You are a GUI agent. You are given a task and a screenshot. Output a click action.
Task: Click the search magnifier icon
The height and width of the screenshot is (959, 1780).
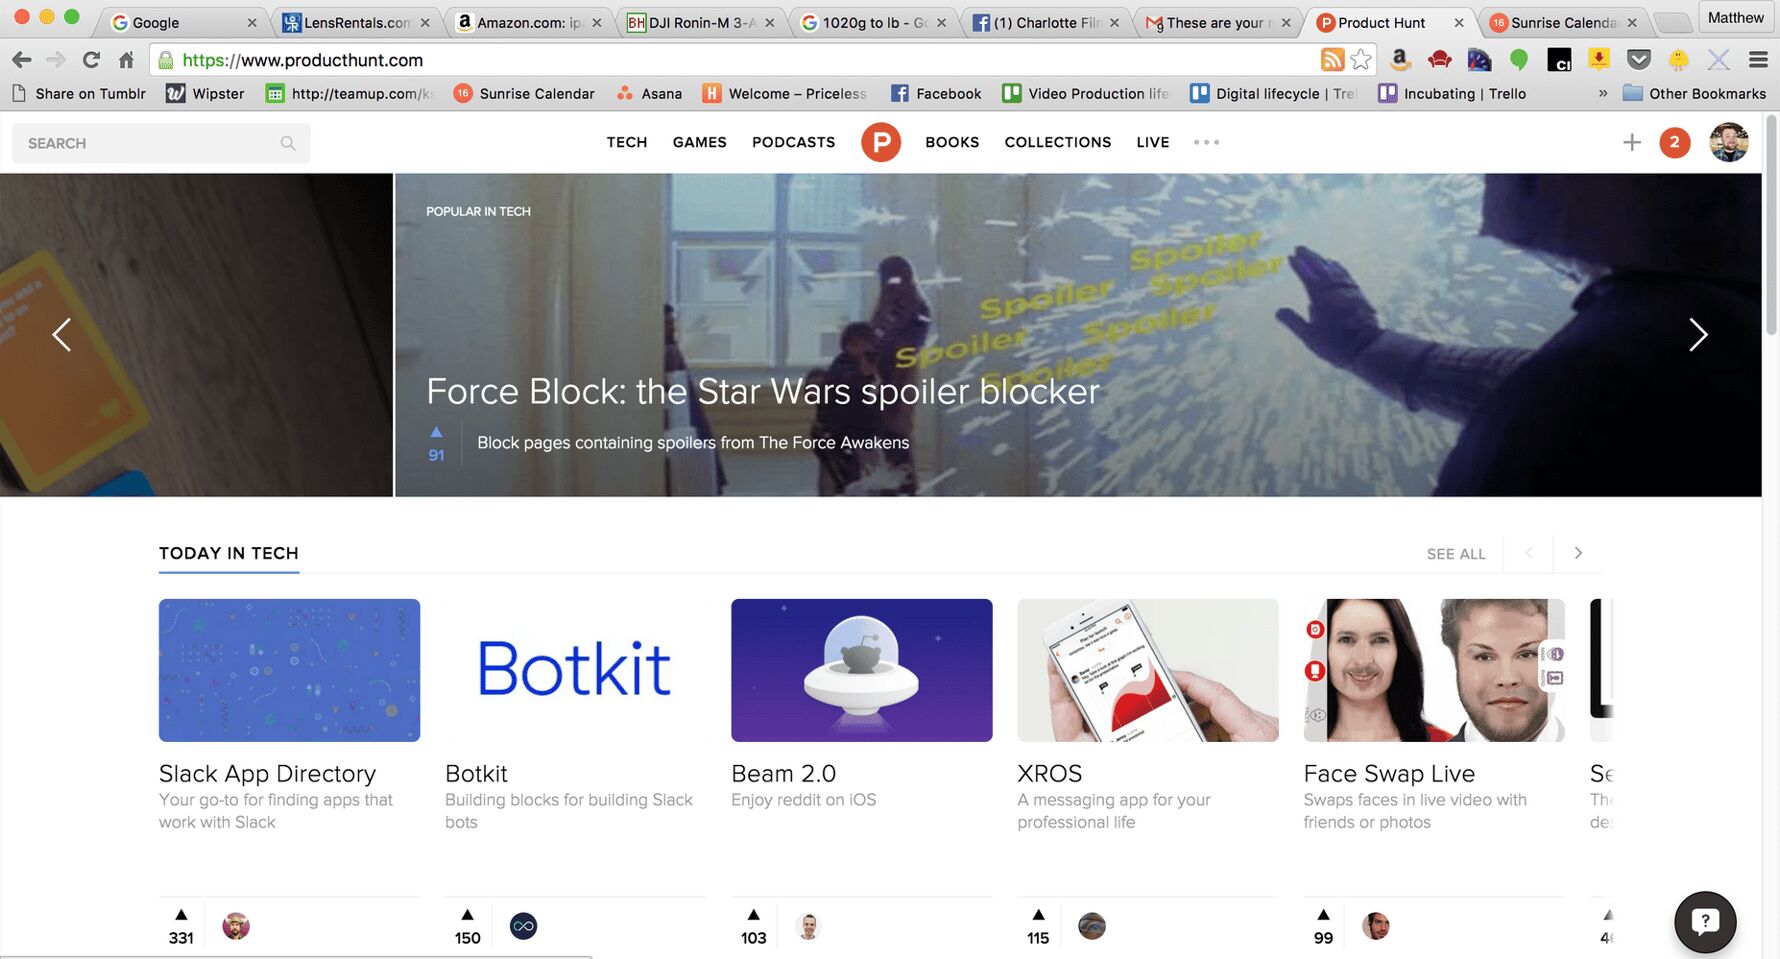point(288,143)
